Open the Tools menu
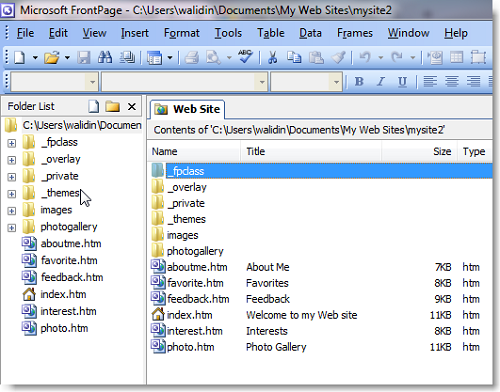This screenshot has width=500, height=392. [228, 33]
